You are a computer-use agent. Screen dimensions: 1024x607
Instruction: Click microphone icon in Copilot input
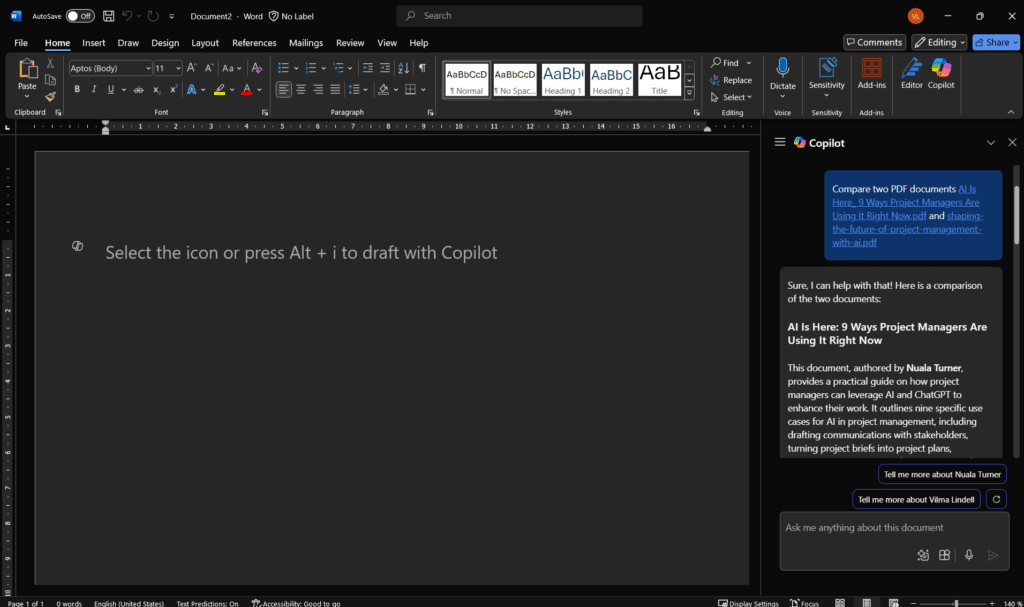click(969, 555)
